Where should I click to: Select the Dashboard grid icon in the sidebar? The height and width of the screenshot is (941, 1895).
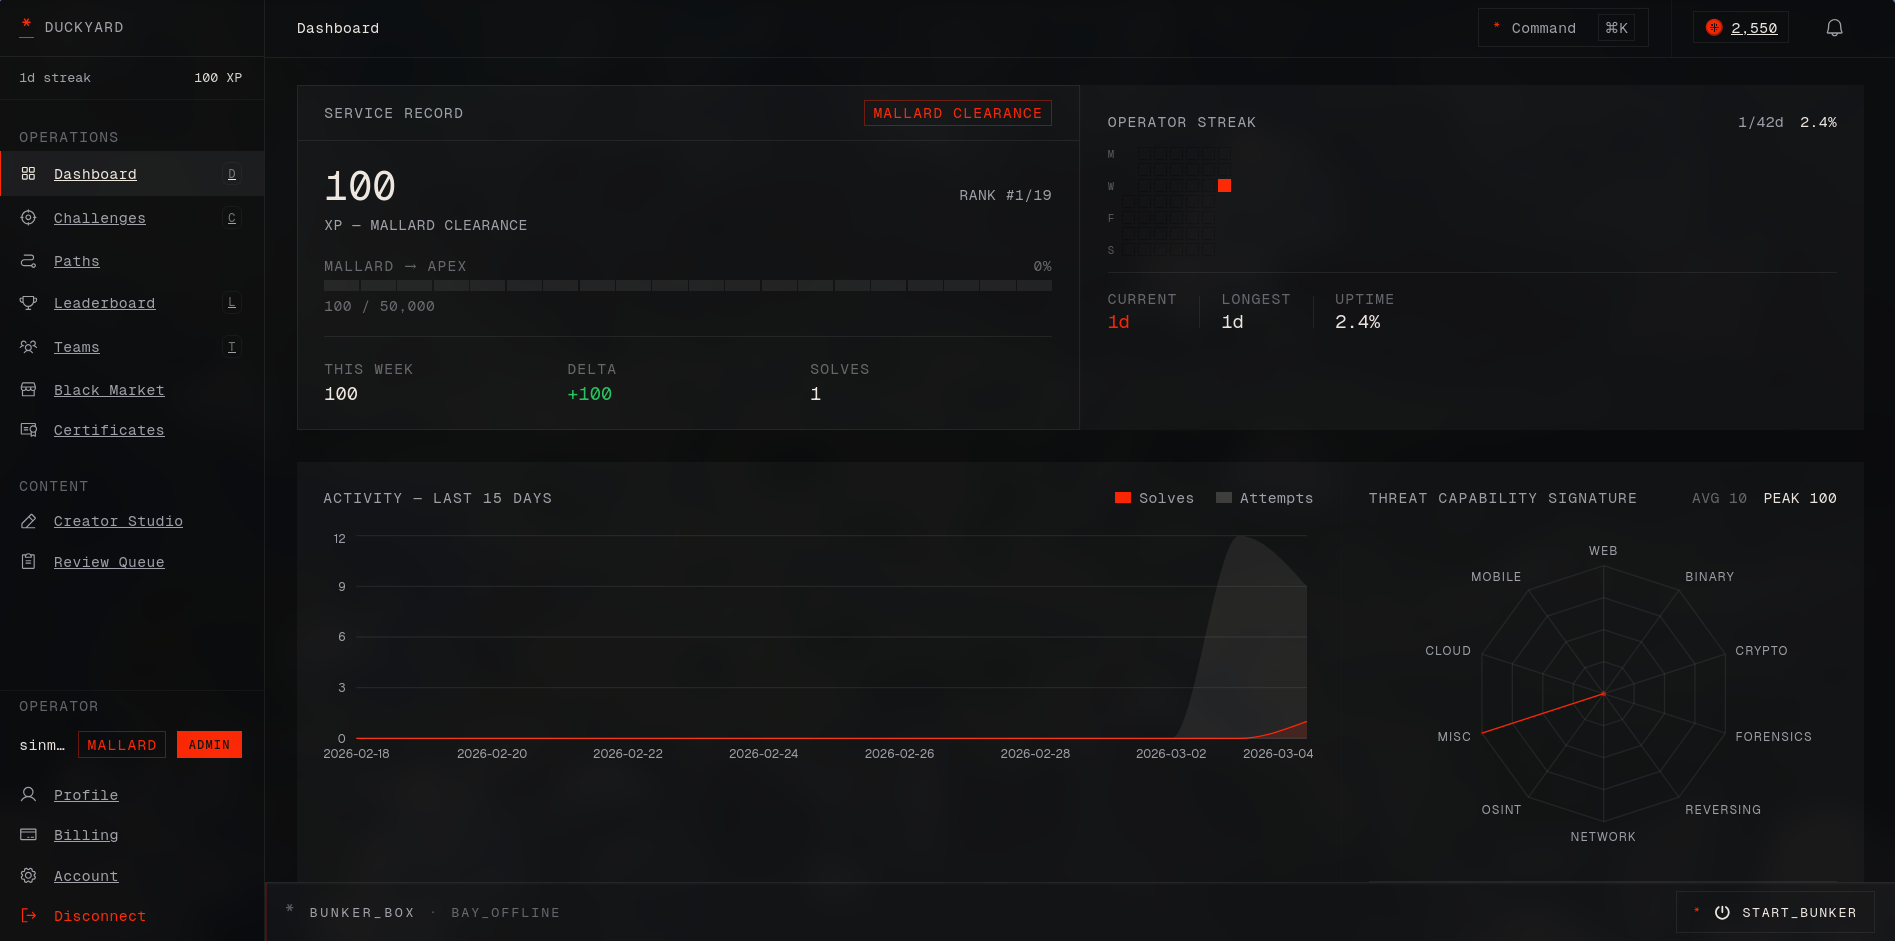coord(29,173)
